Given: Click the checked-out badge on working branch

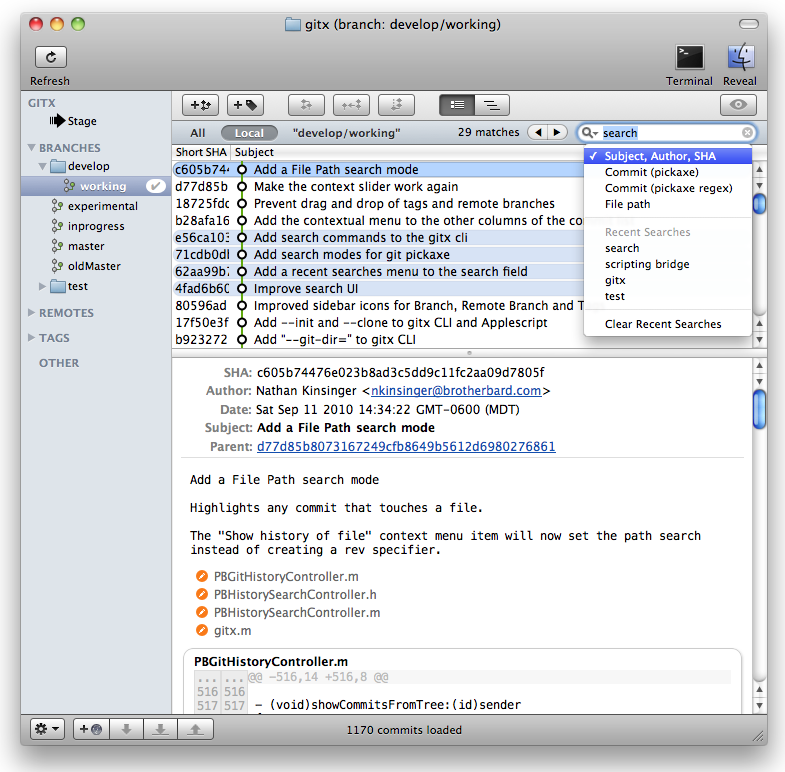Looking at the screenshot, I should (156, 186).
